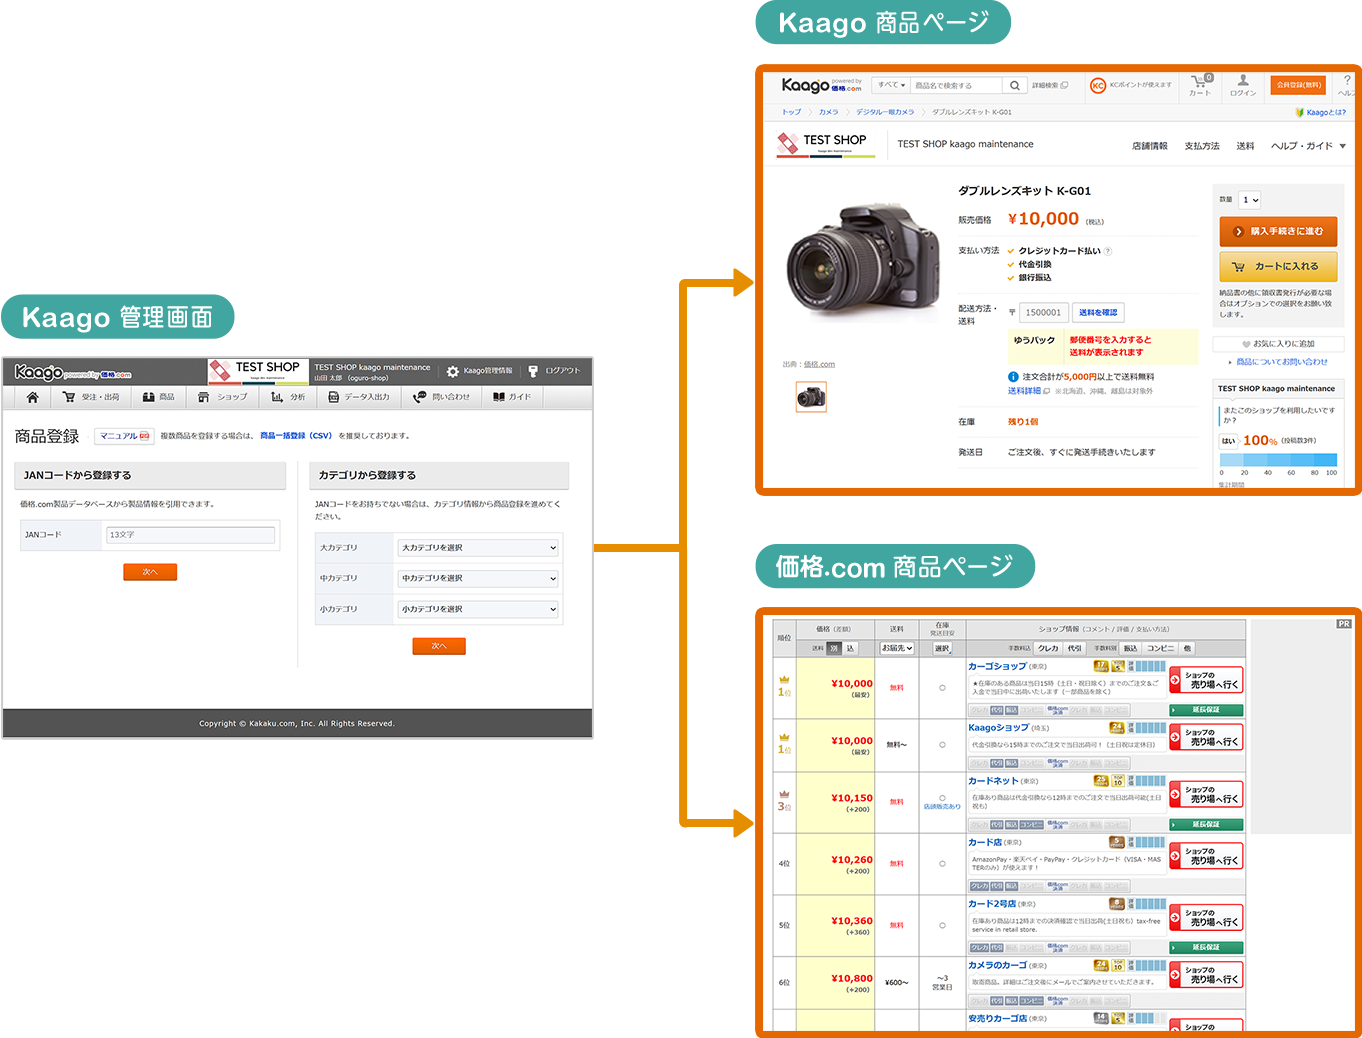Viewport: 1362px width, 1038px height.
Task: Open カーゴショップ shop link
Action: tap(997, 666)
